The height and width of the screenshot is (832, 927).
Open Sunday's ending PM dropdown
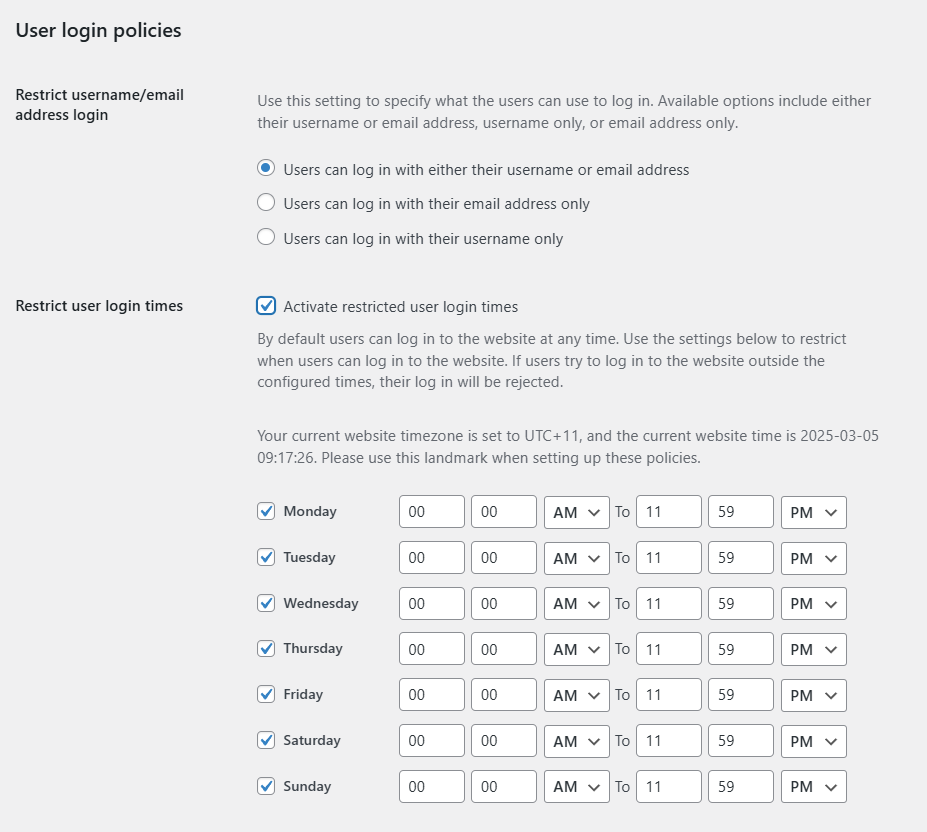(813, 786)
